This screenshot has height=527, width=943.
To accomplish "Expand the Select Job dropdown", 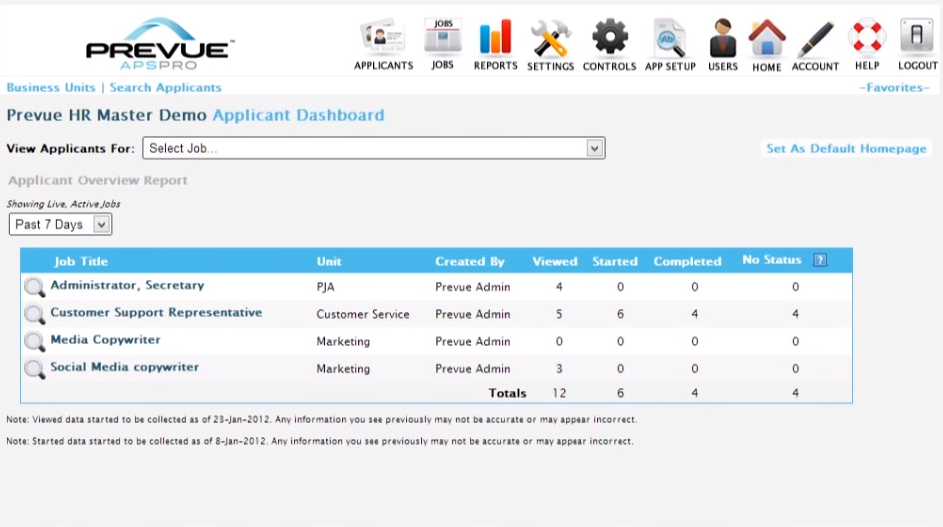I will point(373,148).
